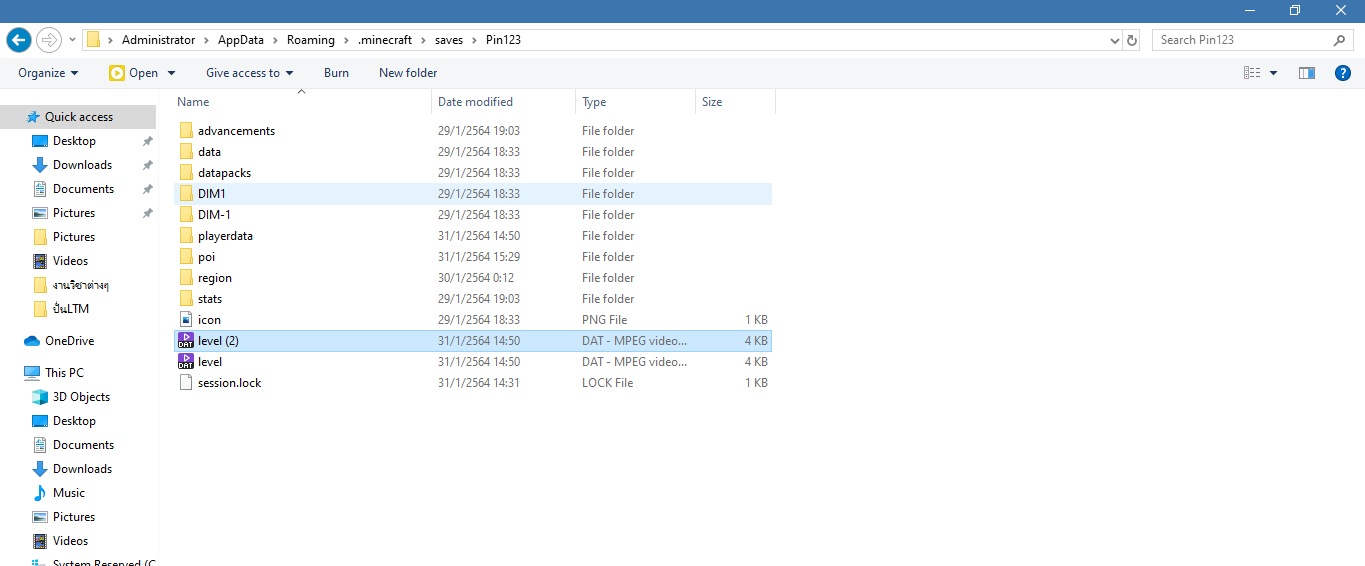Sort by the Date modified column
The image size is (1365, 566).
coord(504,102)
